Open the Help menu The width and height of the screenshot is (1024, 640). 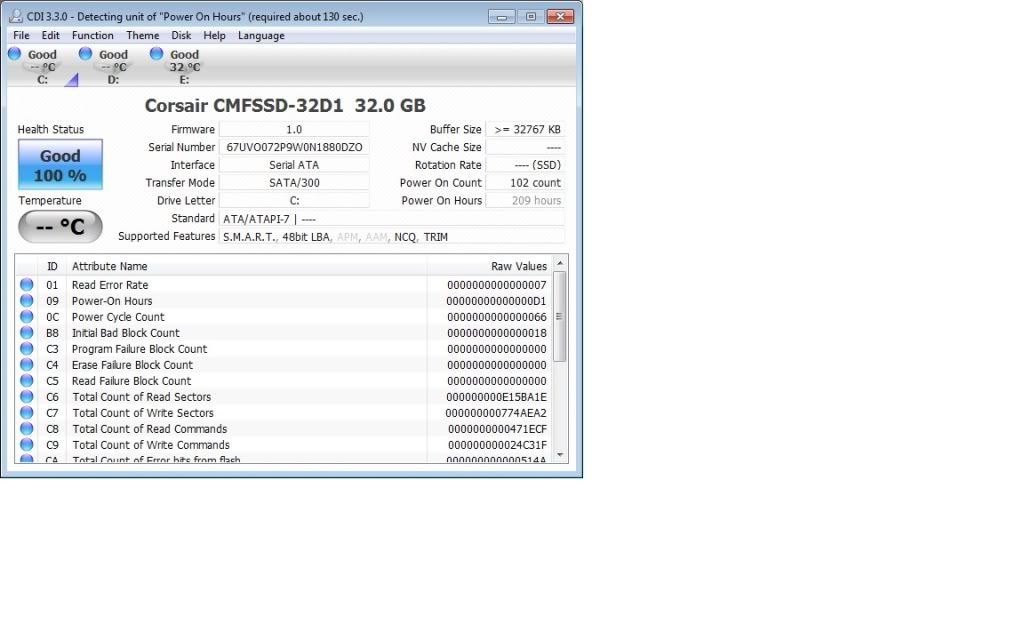point(214,35)
